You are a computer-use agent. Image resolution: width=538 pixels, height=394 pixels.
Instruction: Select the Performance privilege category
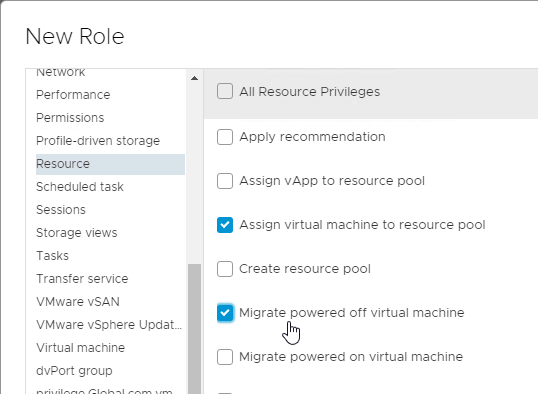pyautogui.click(x=73, y=95)
